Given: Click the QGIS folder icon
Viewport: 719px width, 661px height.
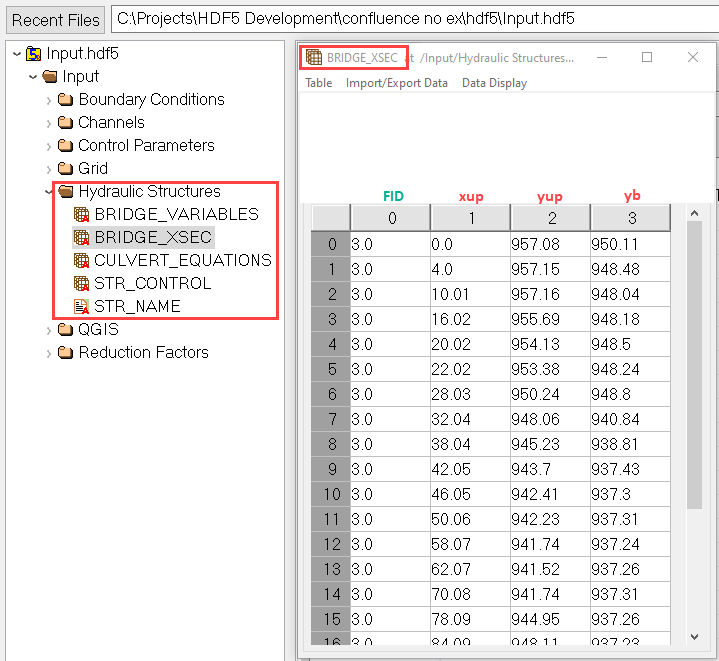Looking at the screenshot, I should (66, 329).
